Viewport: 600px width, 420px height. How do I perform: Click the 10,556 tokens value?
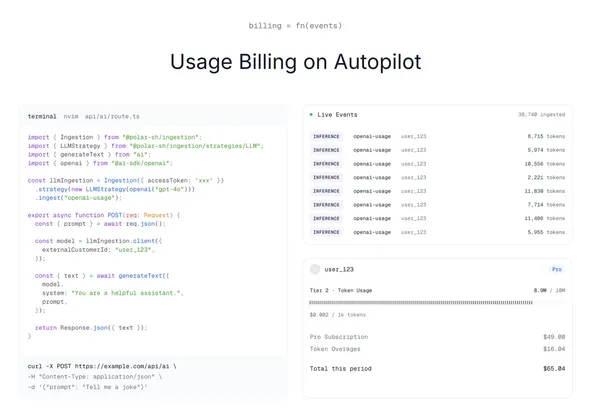545,164
